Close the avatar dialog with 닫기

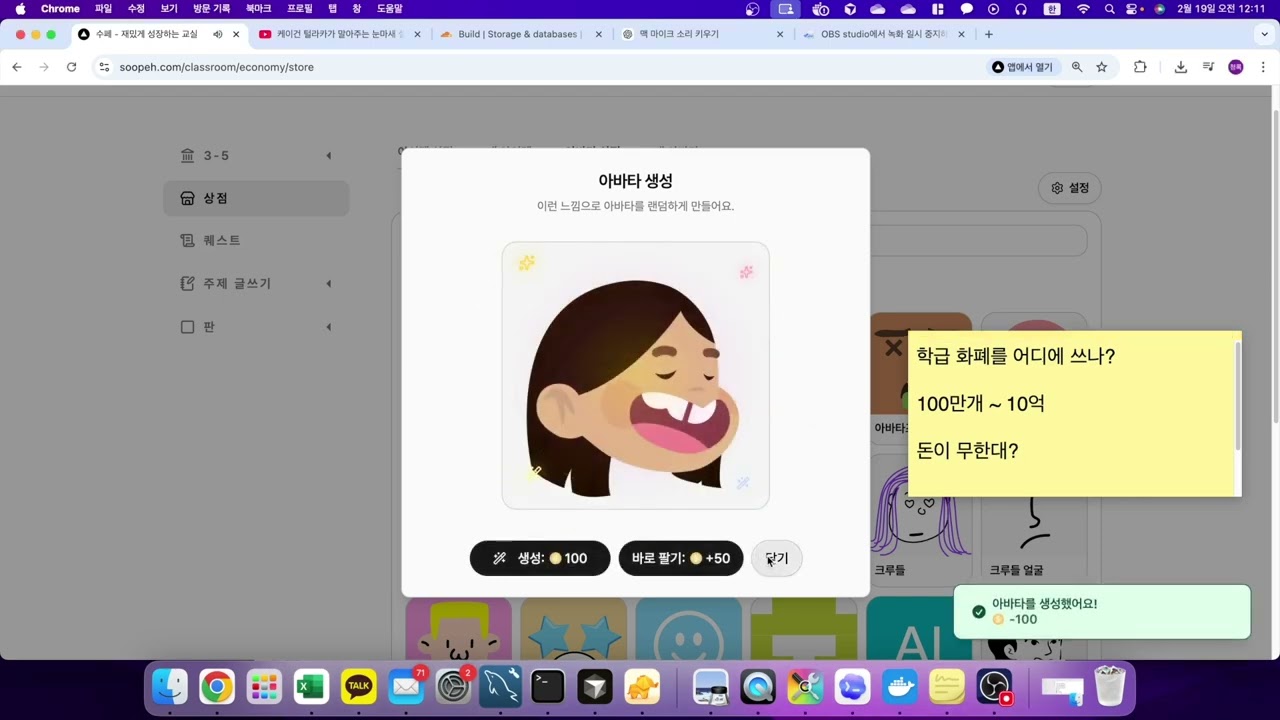pos(777,558)
